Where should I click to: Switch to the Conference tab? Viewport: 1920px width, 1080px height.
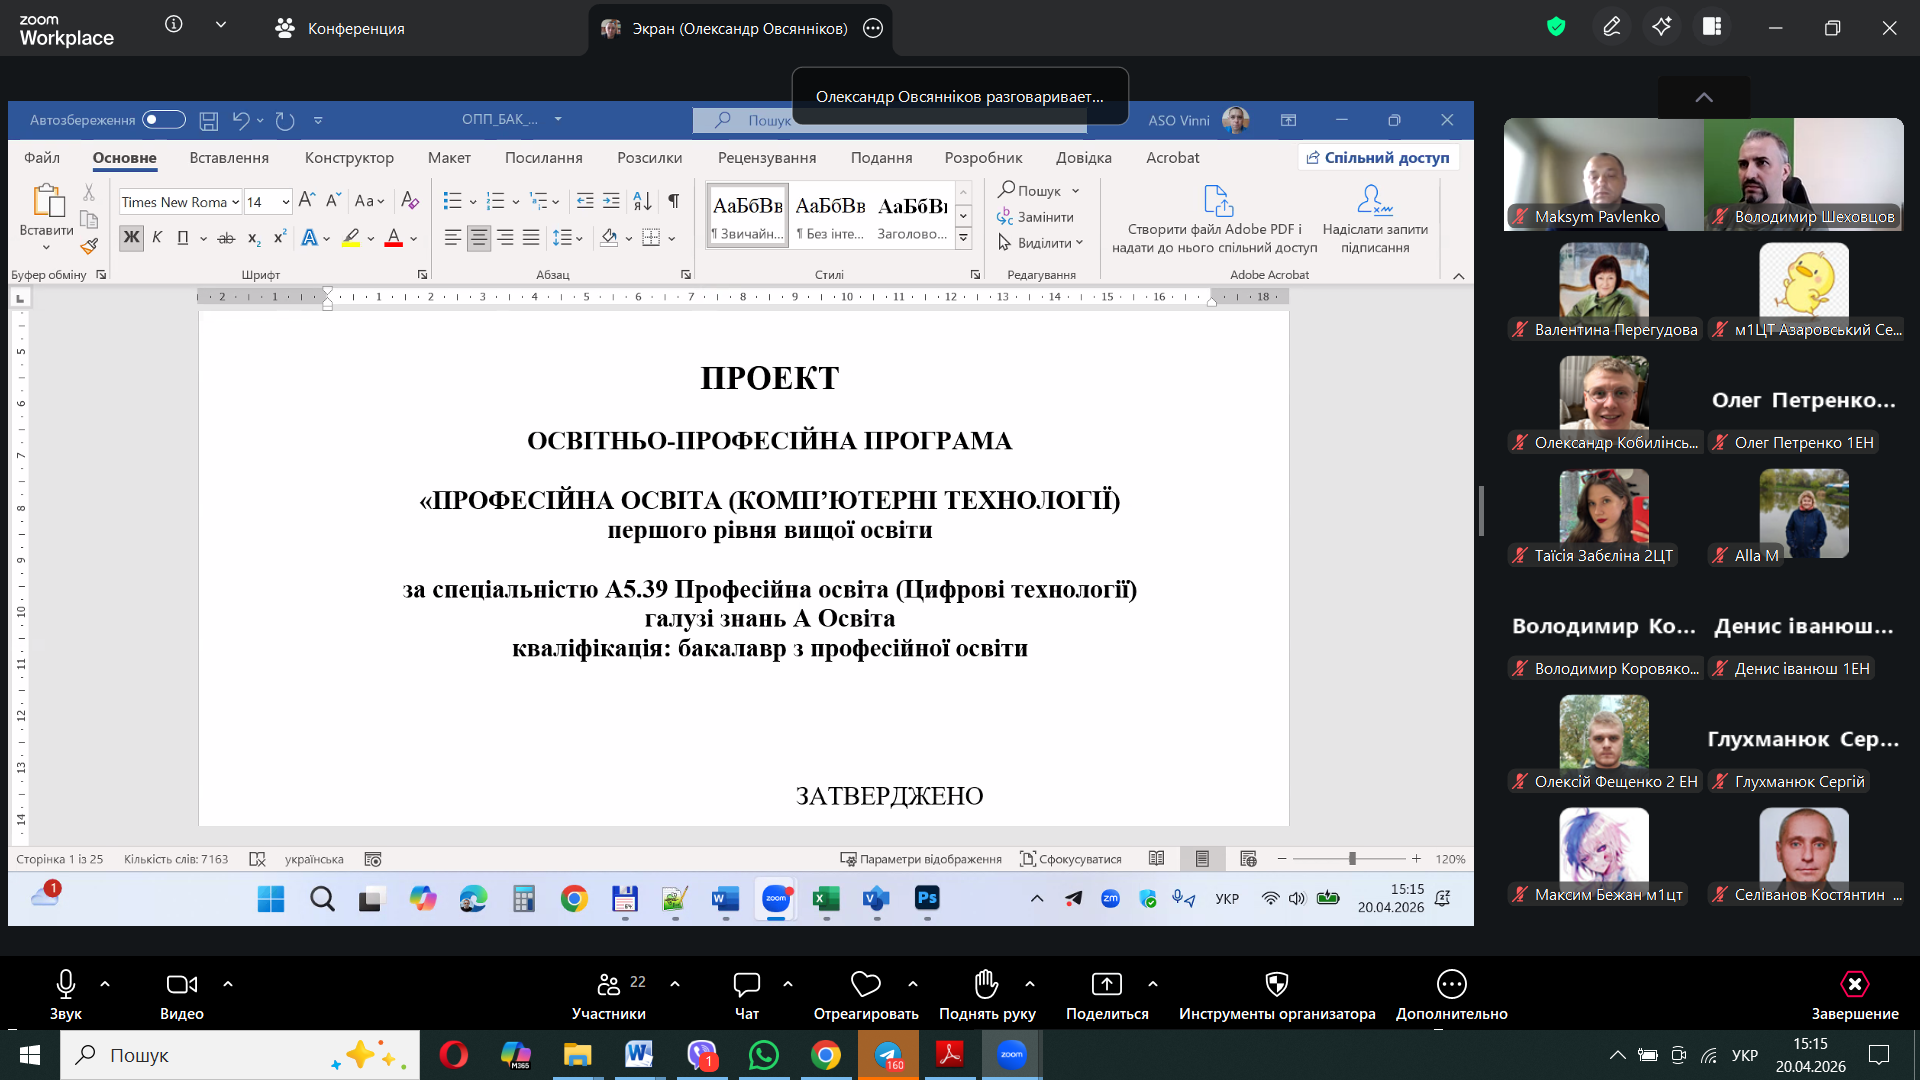tap(340, 29)
